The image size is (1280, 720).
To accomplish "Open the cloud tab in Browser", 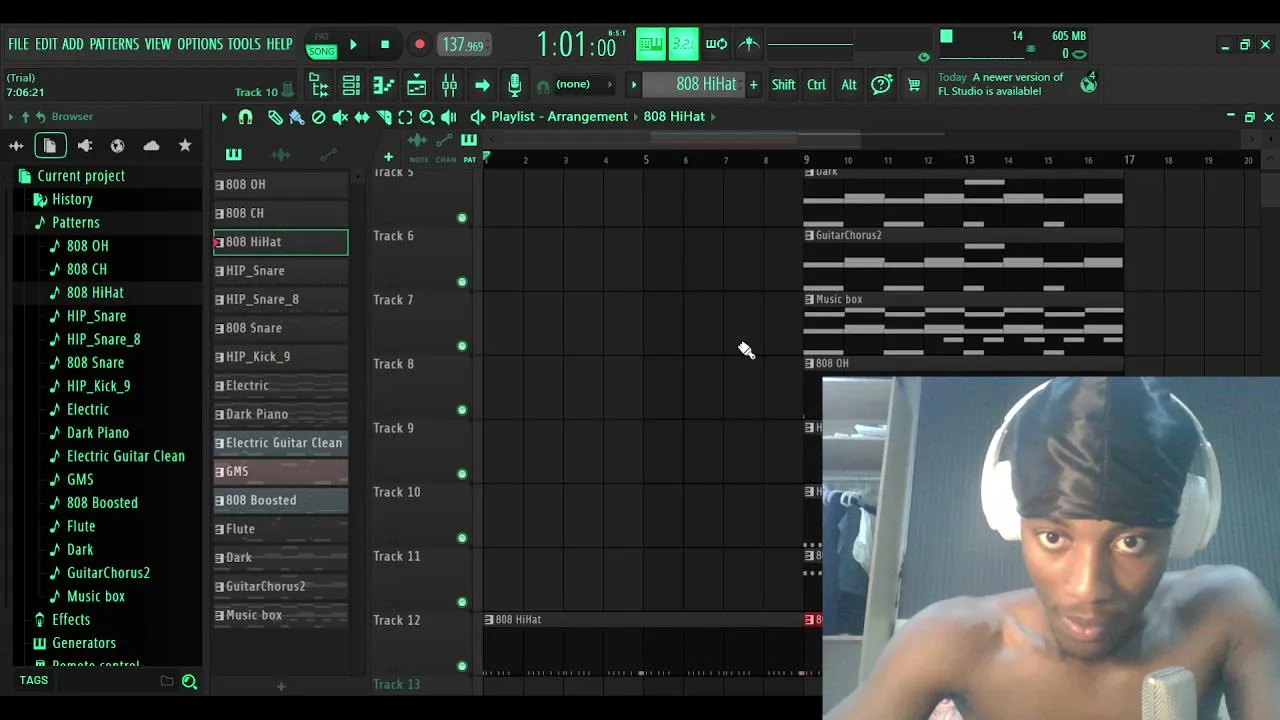I will click(x=151, y=146).
